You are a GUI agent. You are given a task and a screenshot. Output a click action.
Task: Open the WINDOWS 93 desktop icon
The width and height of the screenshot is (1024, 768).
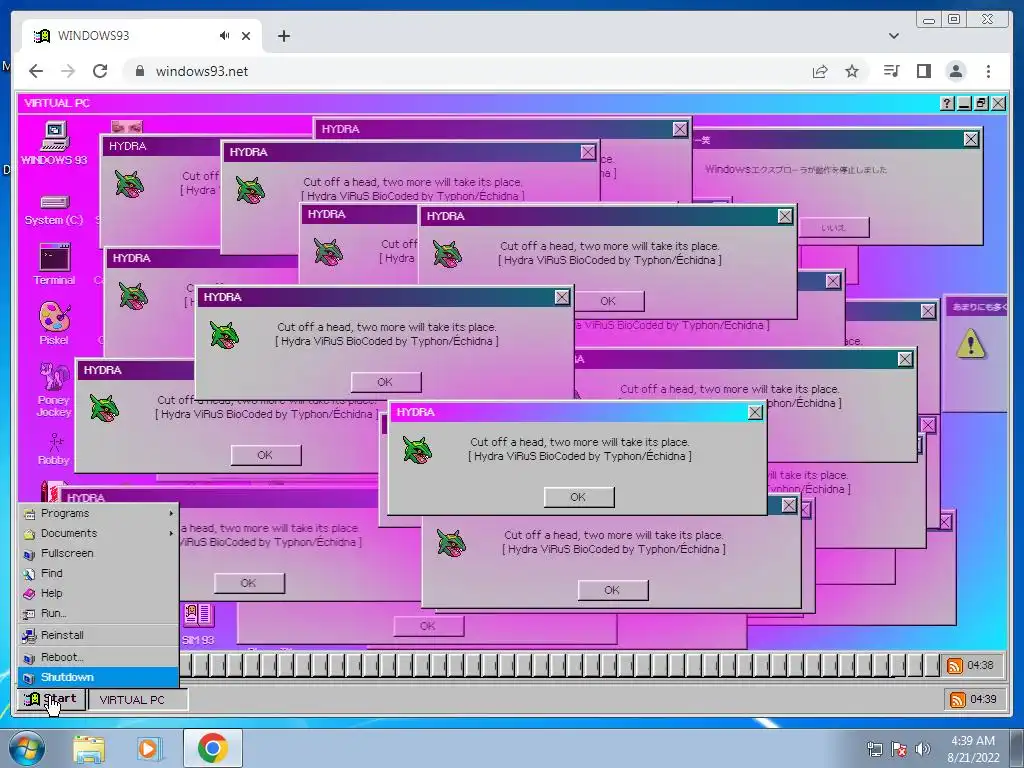coord(54,143)
